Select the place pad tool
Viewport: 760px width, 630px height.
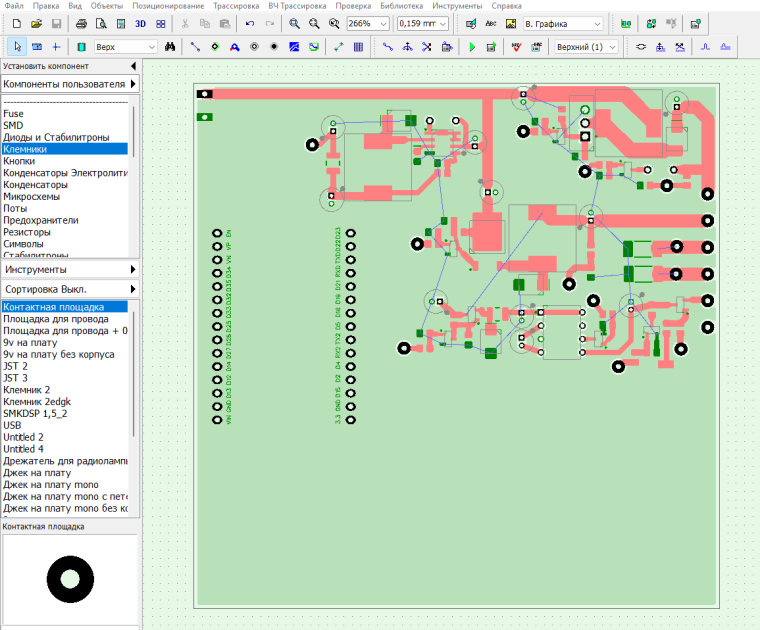point(254,47)
